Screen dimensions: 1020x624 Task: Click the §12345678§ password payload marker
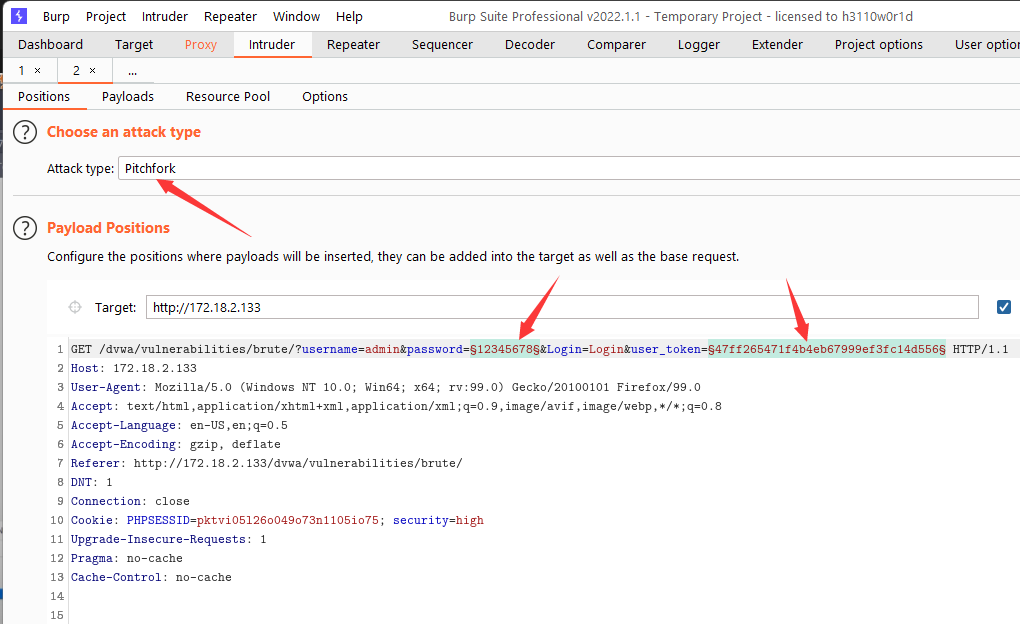505,349
